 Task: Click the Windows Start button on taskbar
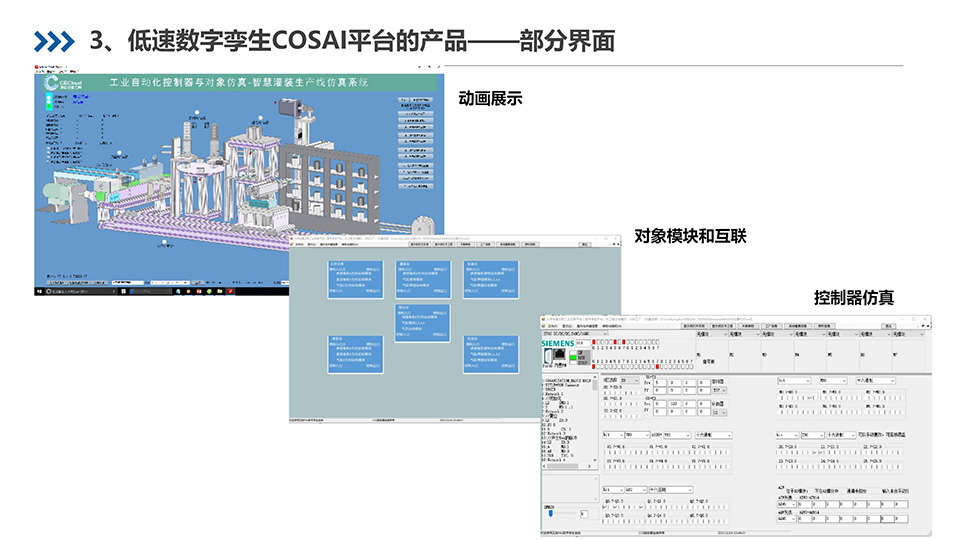coord(39,291)
